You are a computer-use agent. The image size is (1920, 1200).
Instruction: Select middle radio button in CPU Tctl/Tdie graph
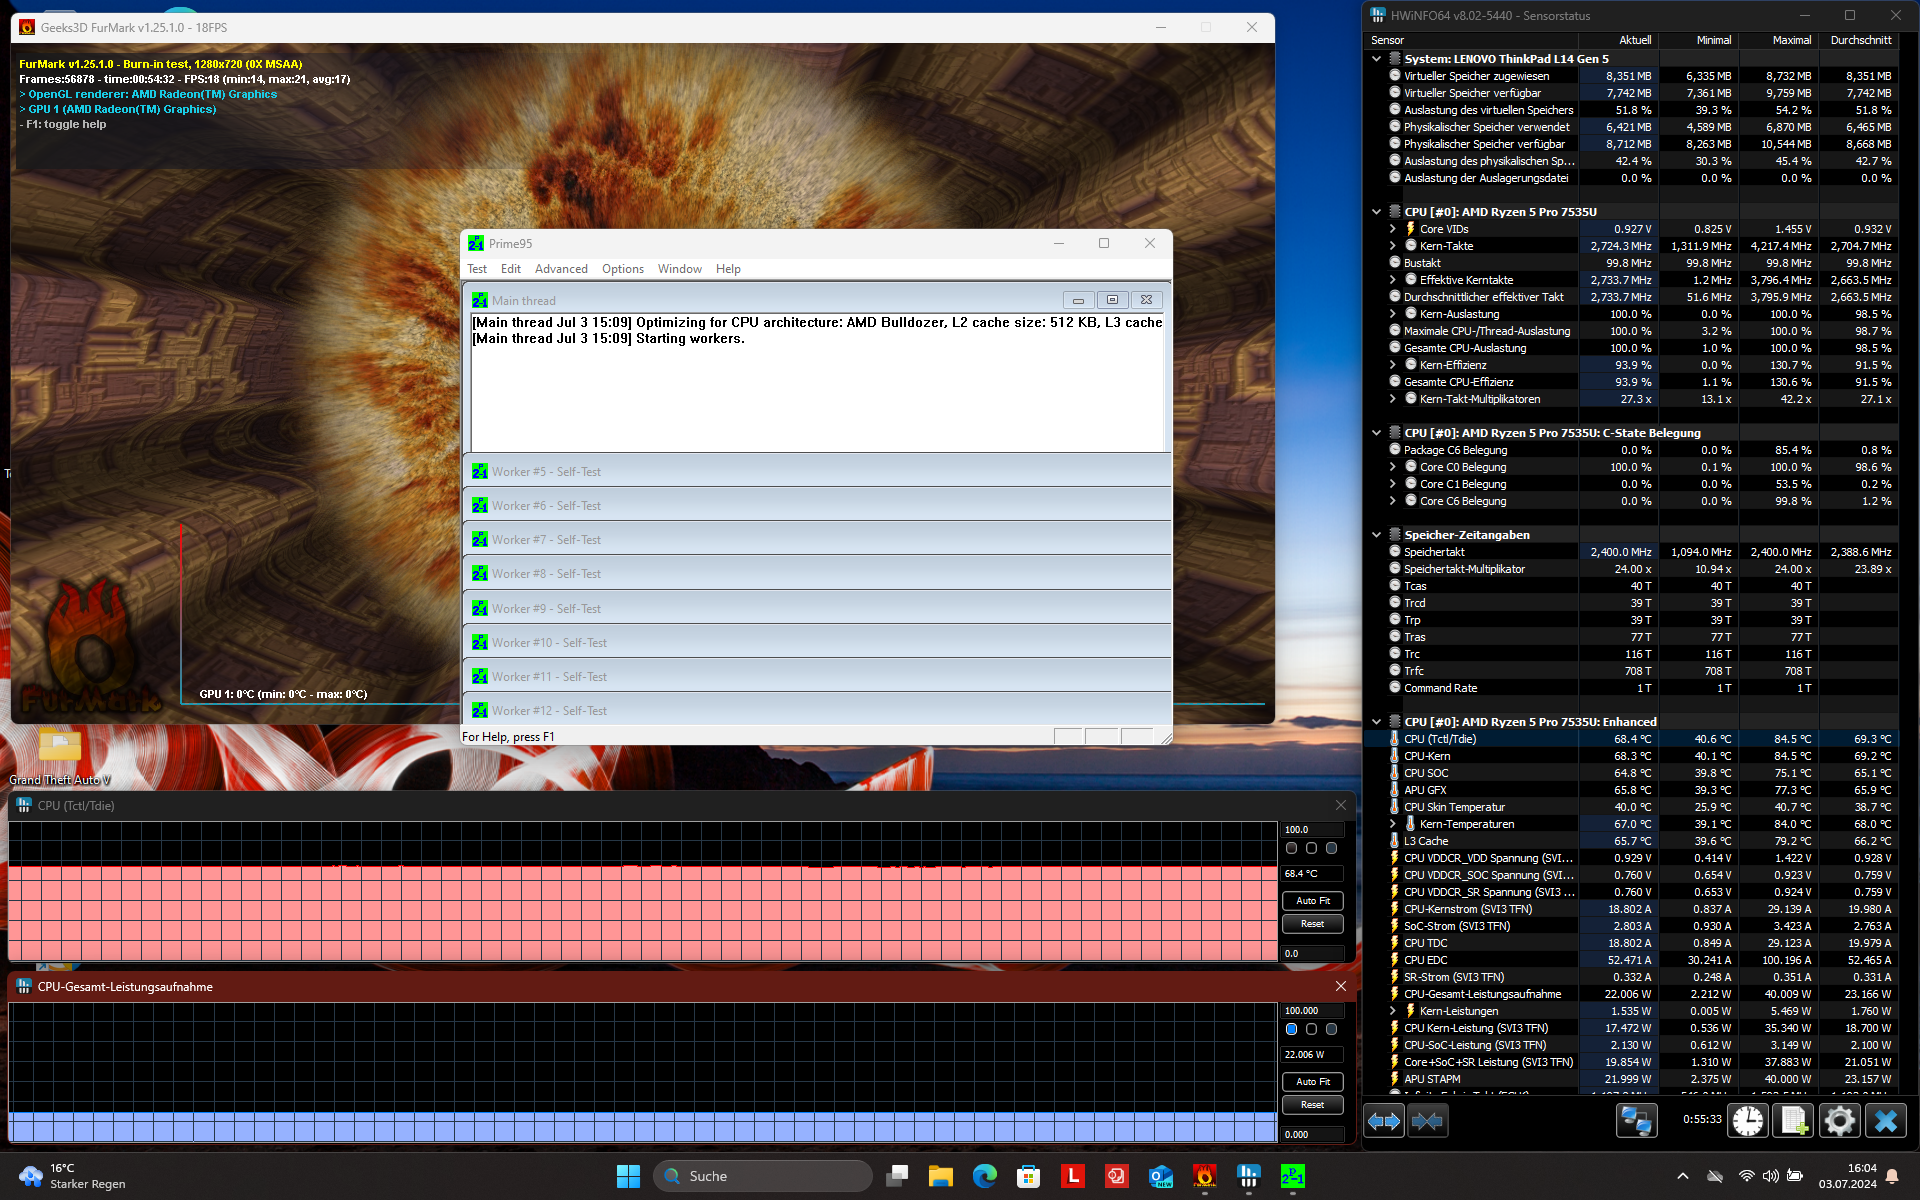pyautogui.click(x=1311, y=848)
